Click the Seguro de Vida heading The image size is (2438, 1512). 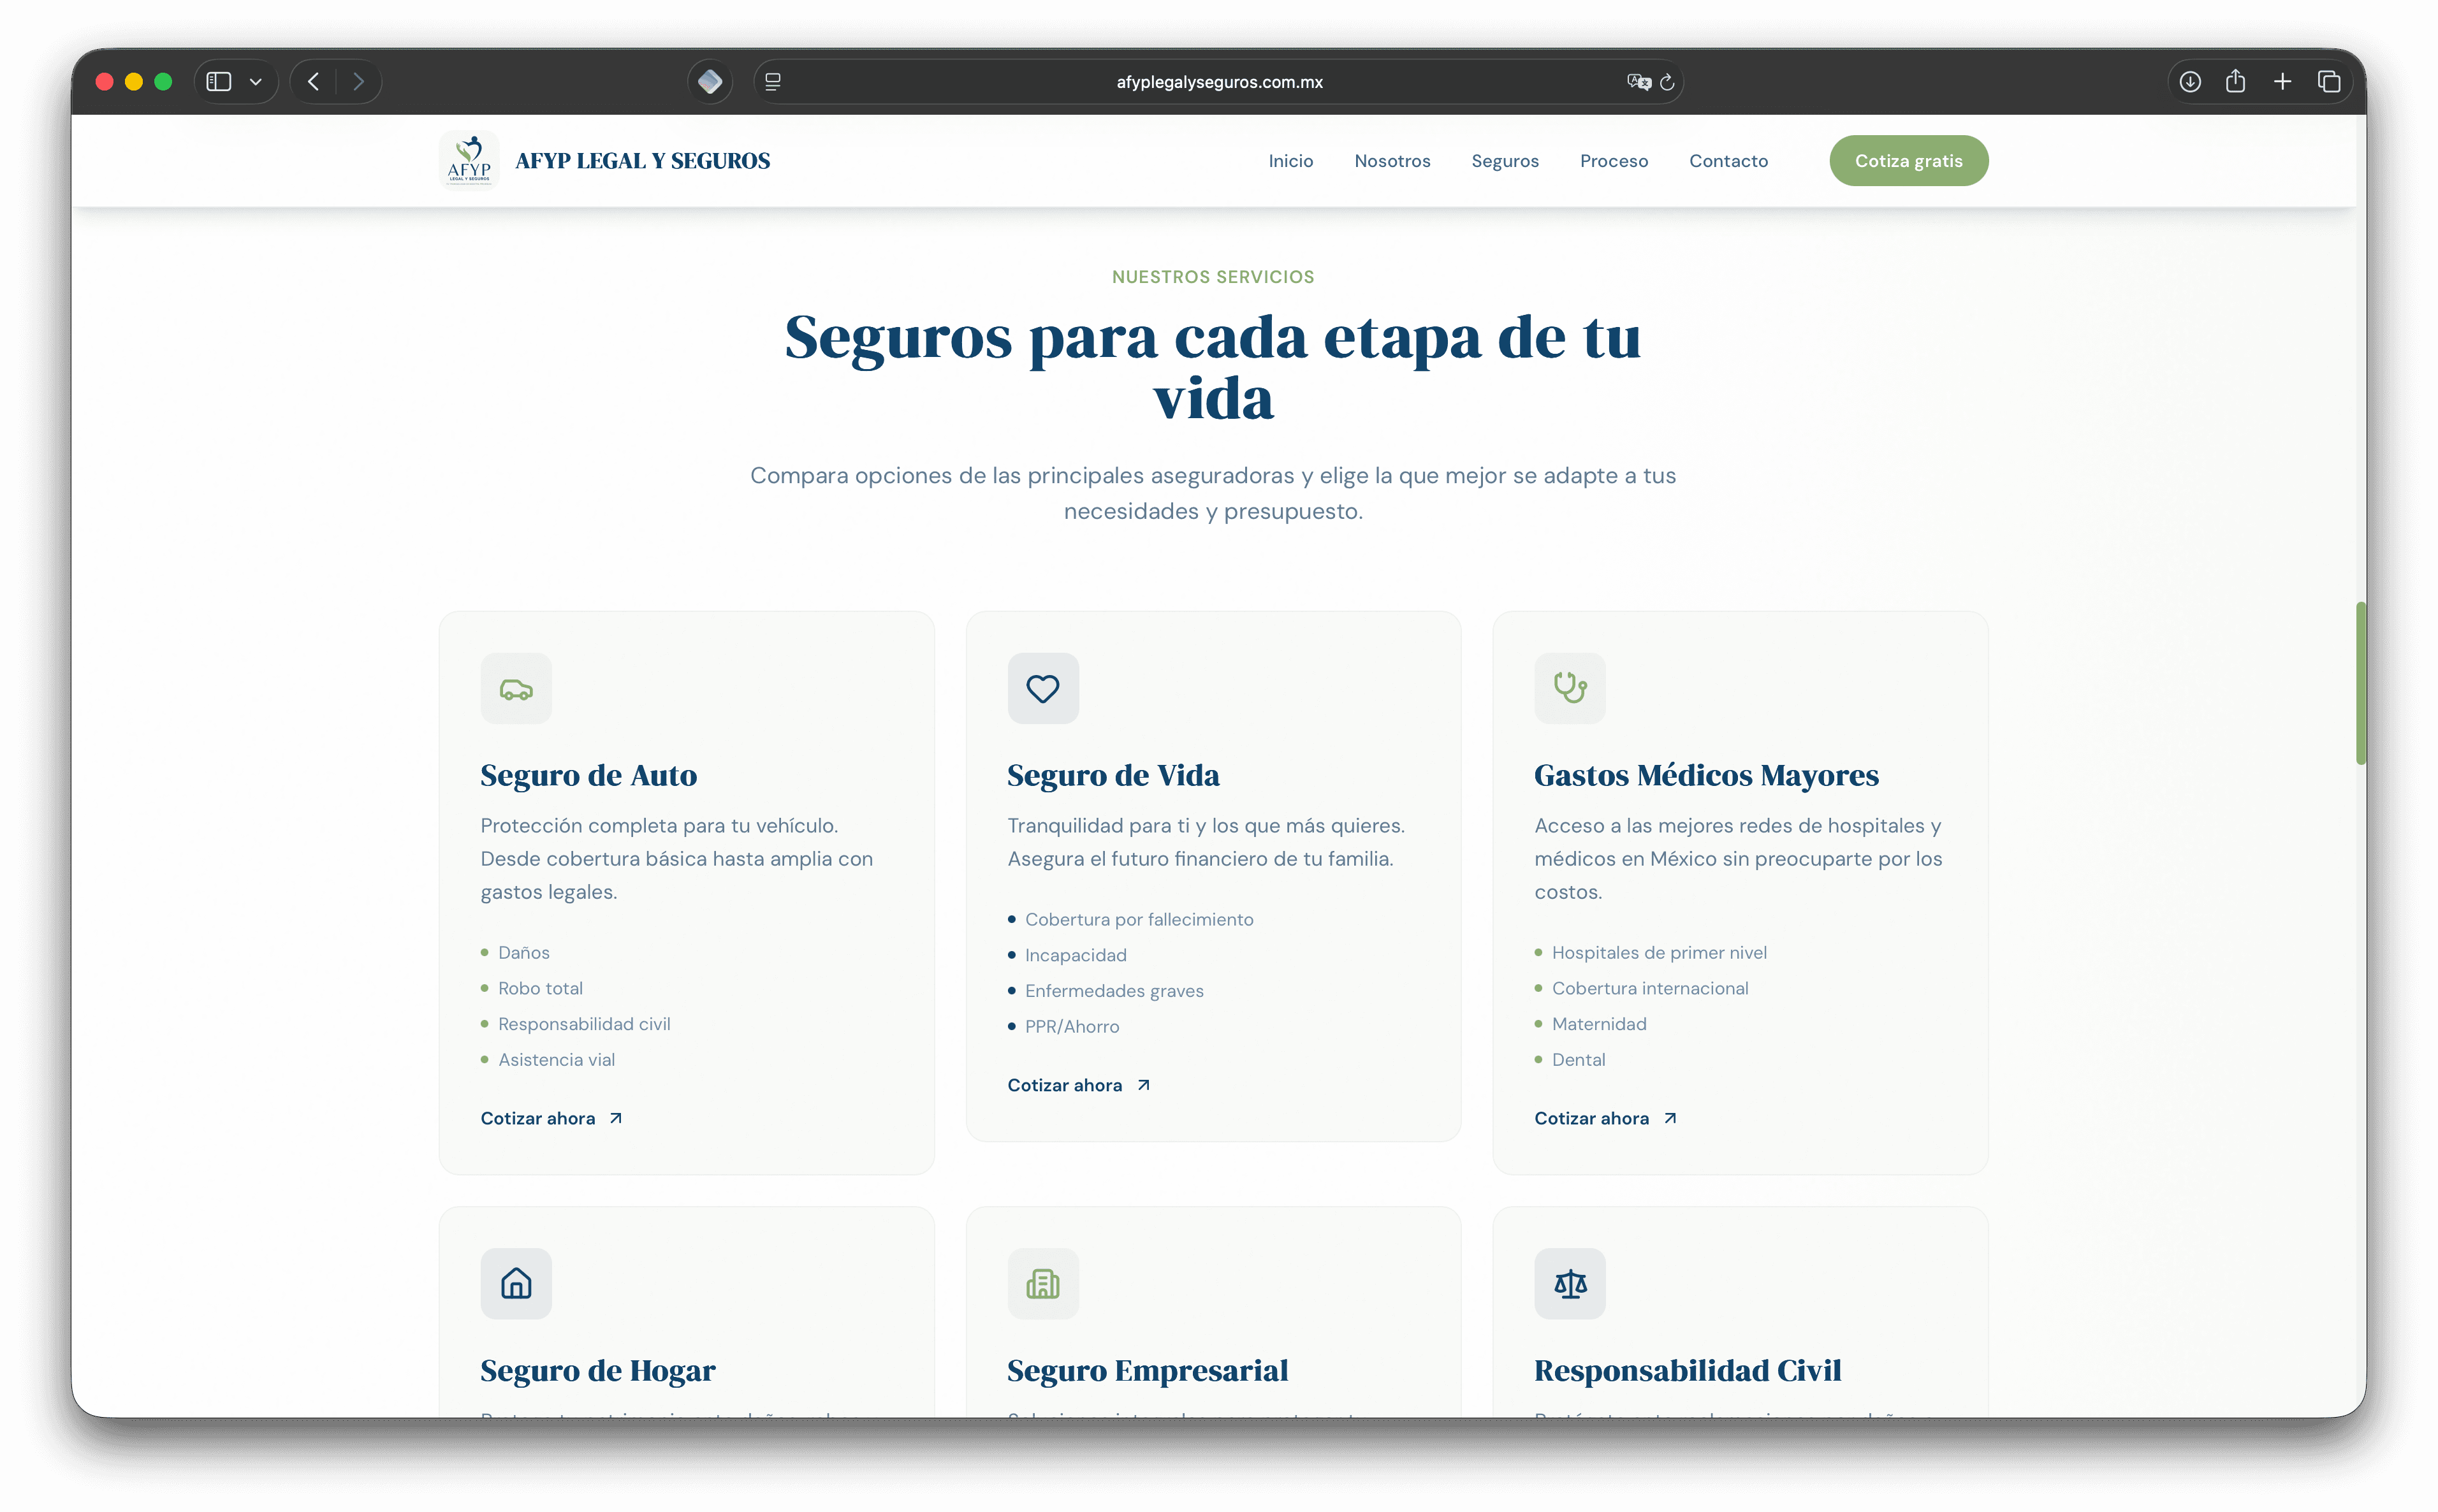pos(1113,775)
